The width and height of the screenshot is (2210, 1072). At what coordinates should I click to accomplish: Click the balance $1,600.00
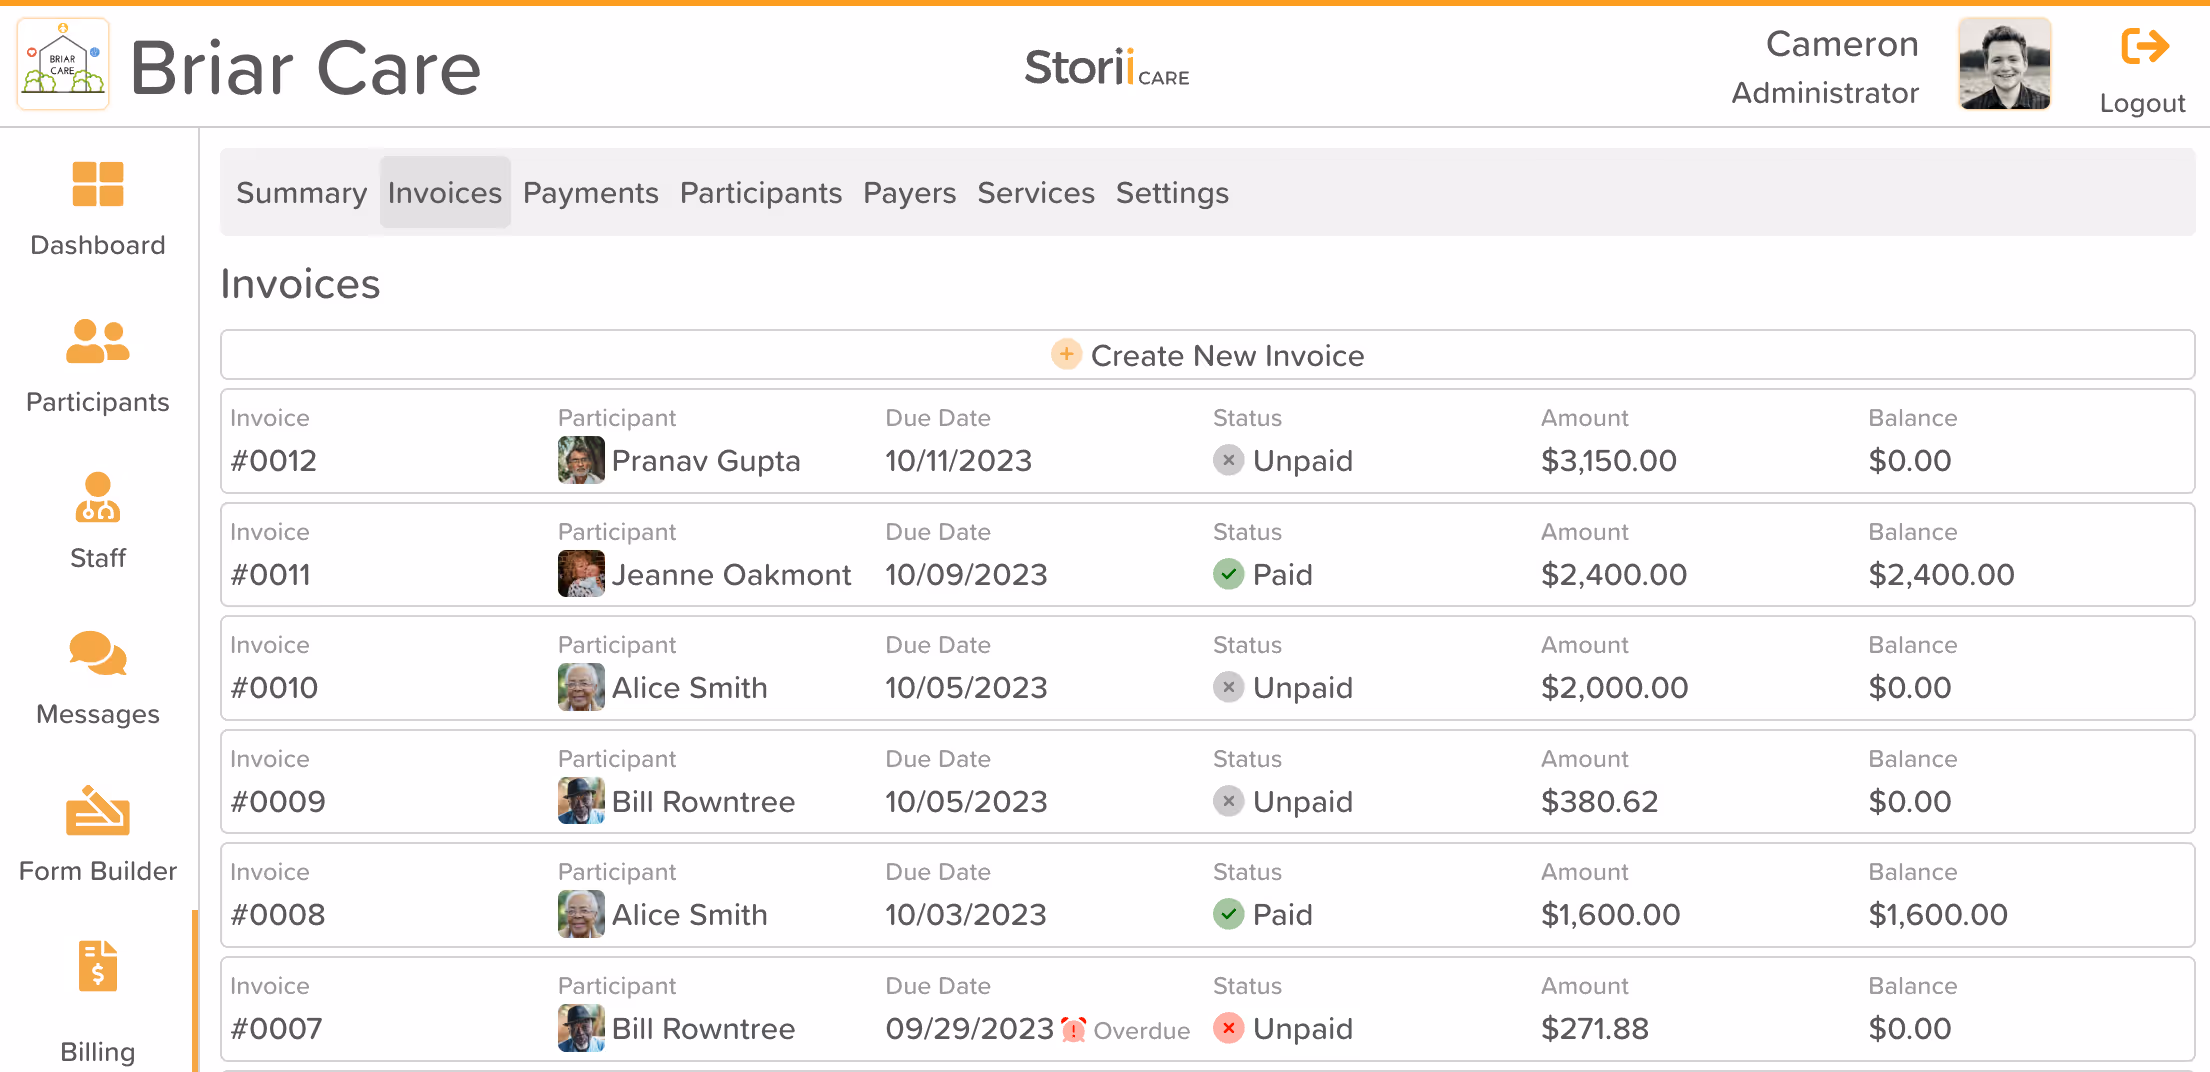[1938, 914]
